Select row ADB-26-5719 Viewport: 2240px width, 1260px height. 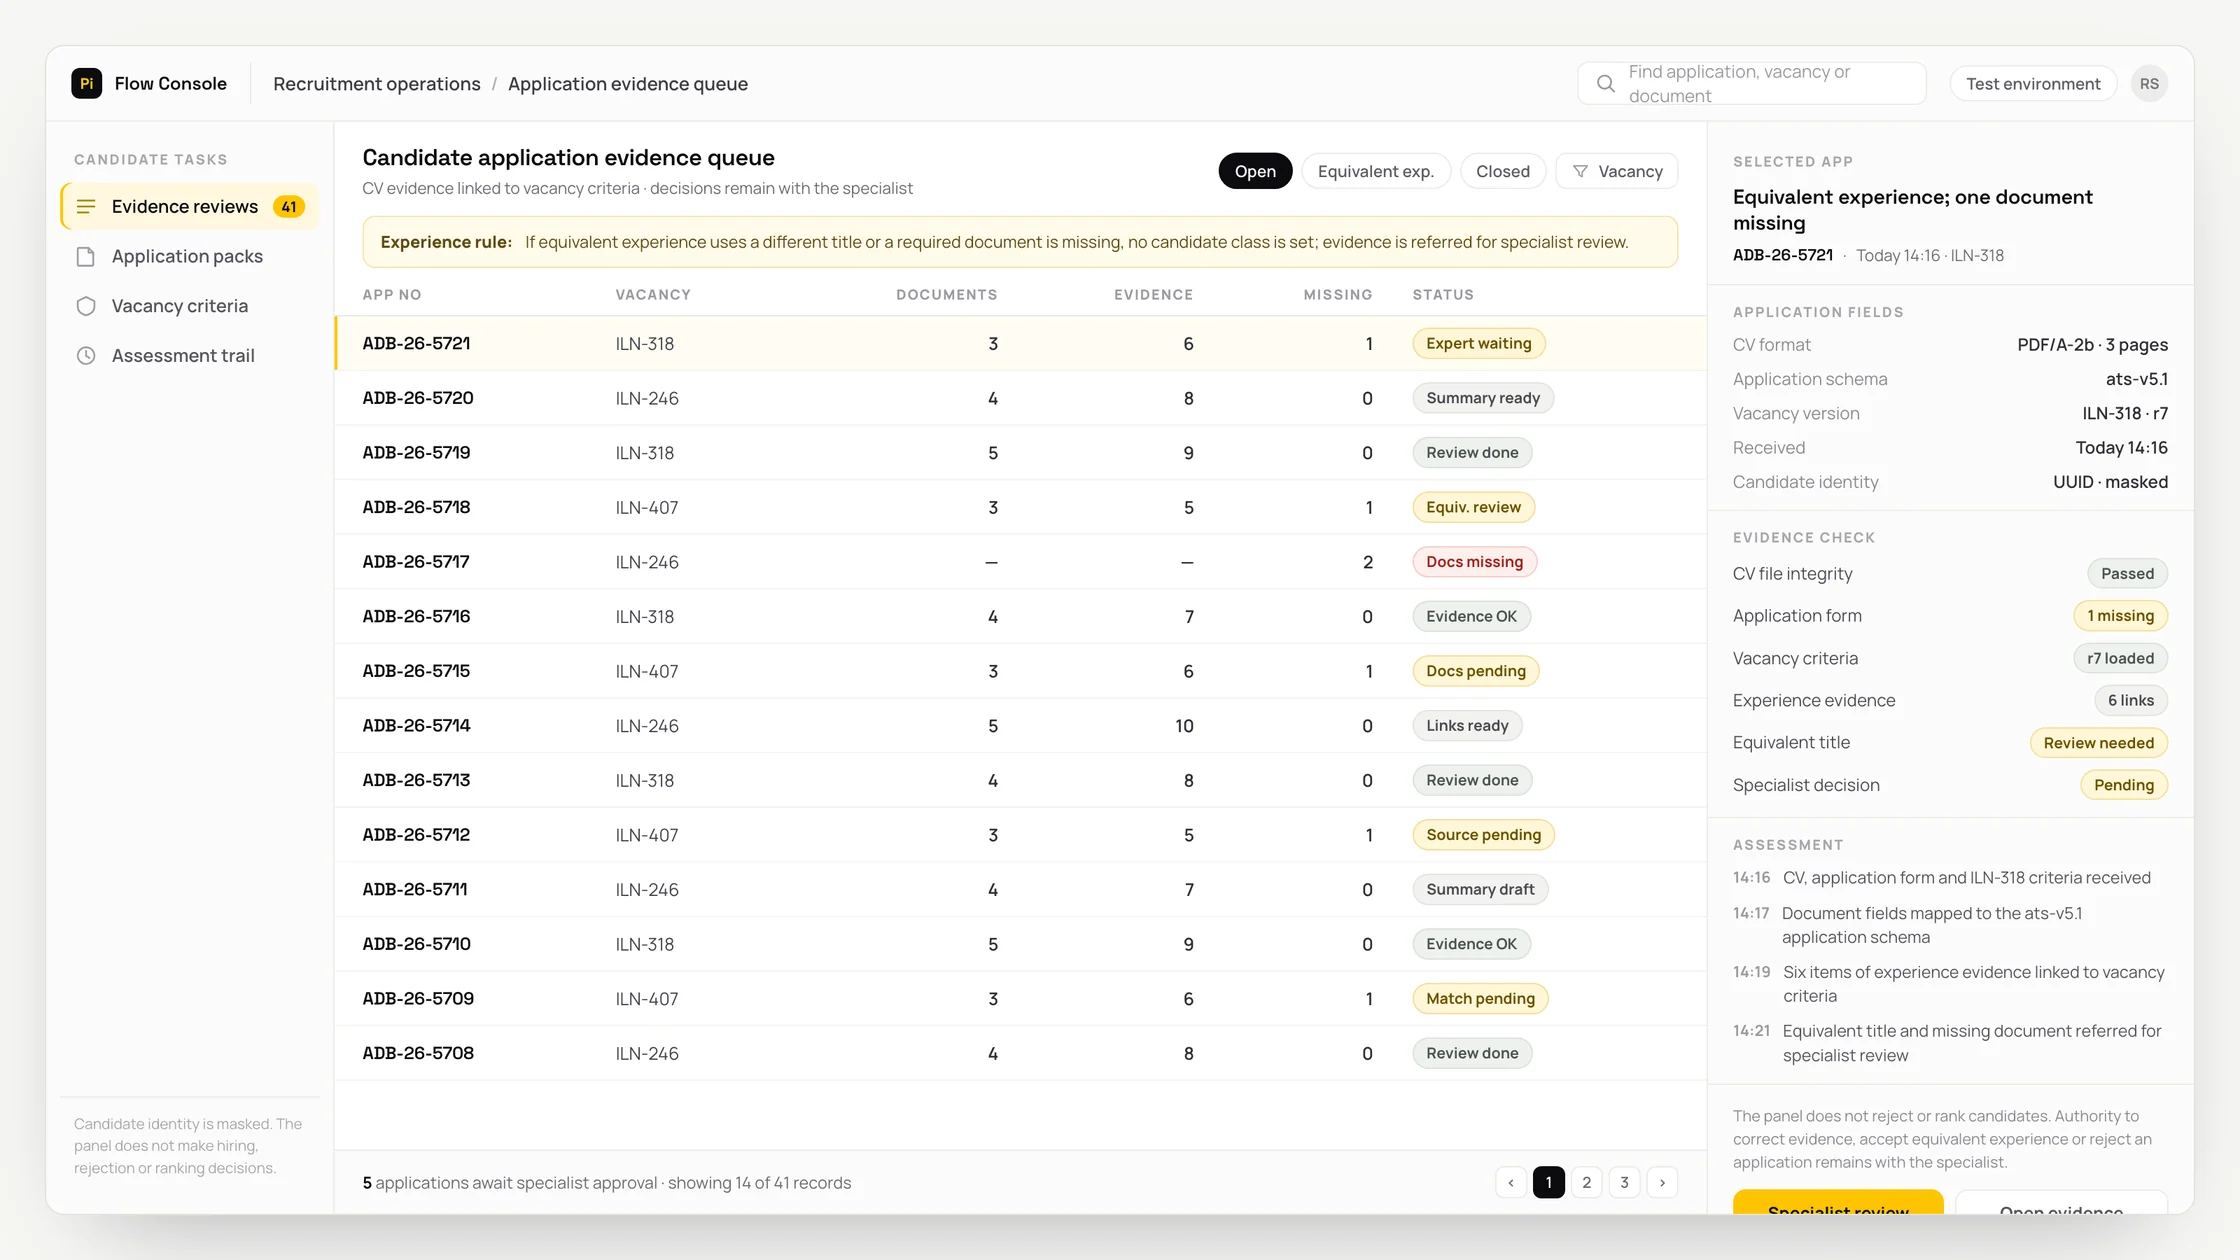click(1020, 453)
